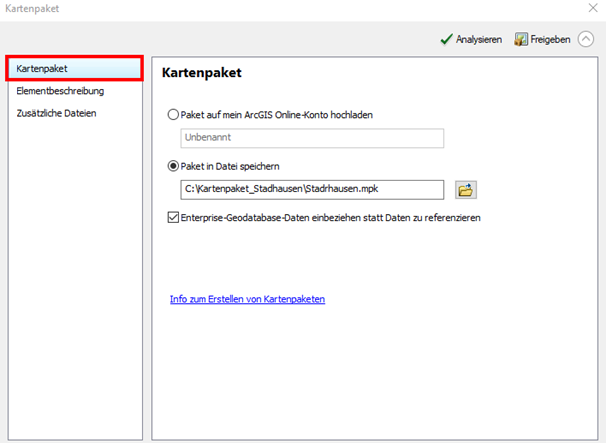This screenshot has width=606, height=443.
Task: Open the 'Info zum Erstellen von Kartenpaketen' link
Action: (247, 299)
